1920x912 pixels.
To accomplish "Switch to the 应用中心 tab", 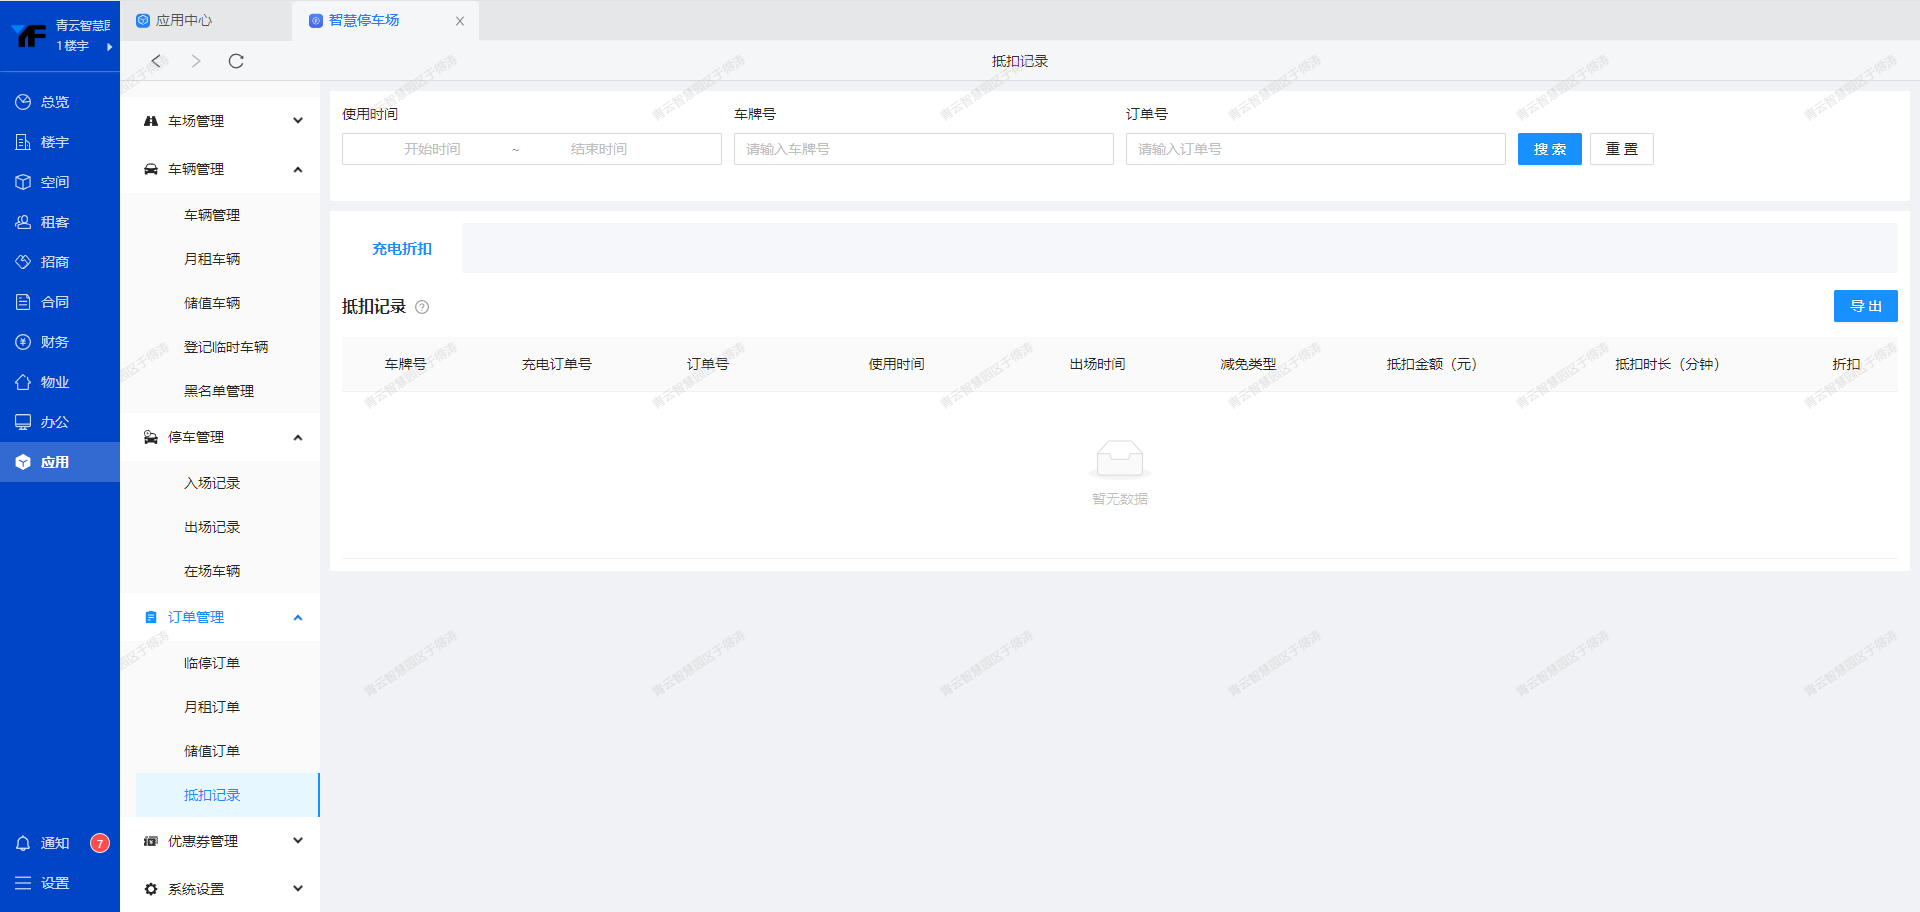I will (x=185, y=20).
